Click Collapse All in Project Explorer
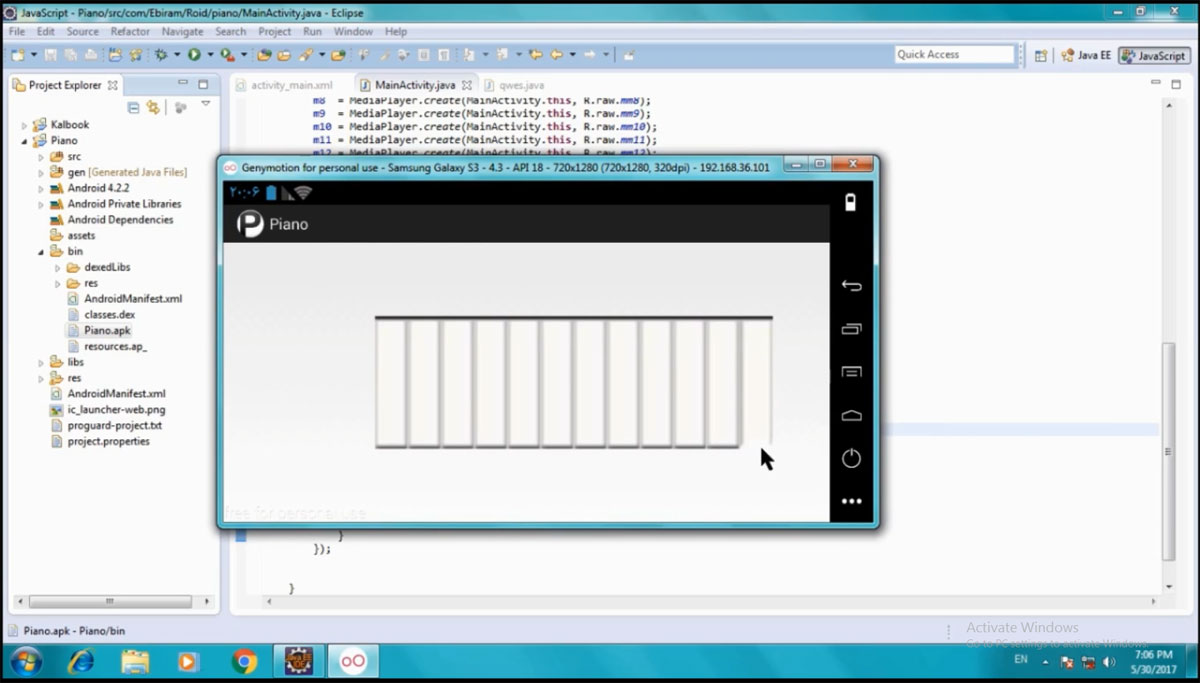Viewport: 1200px width, 683px height. point(133,107)
